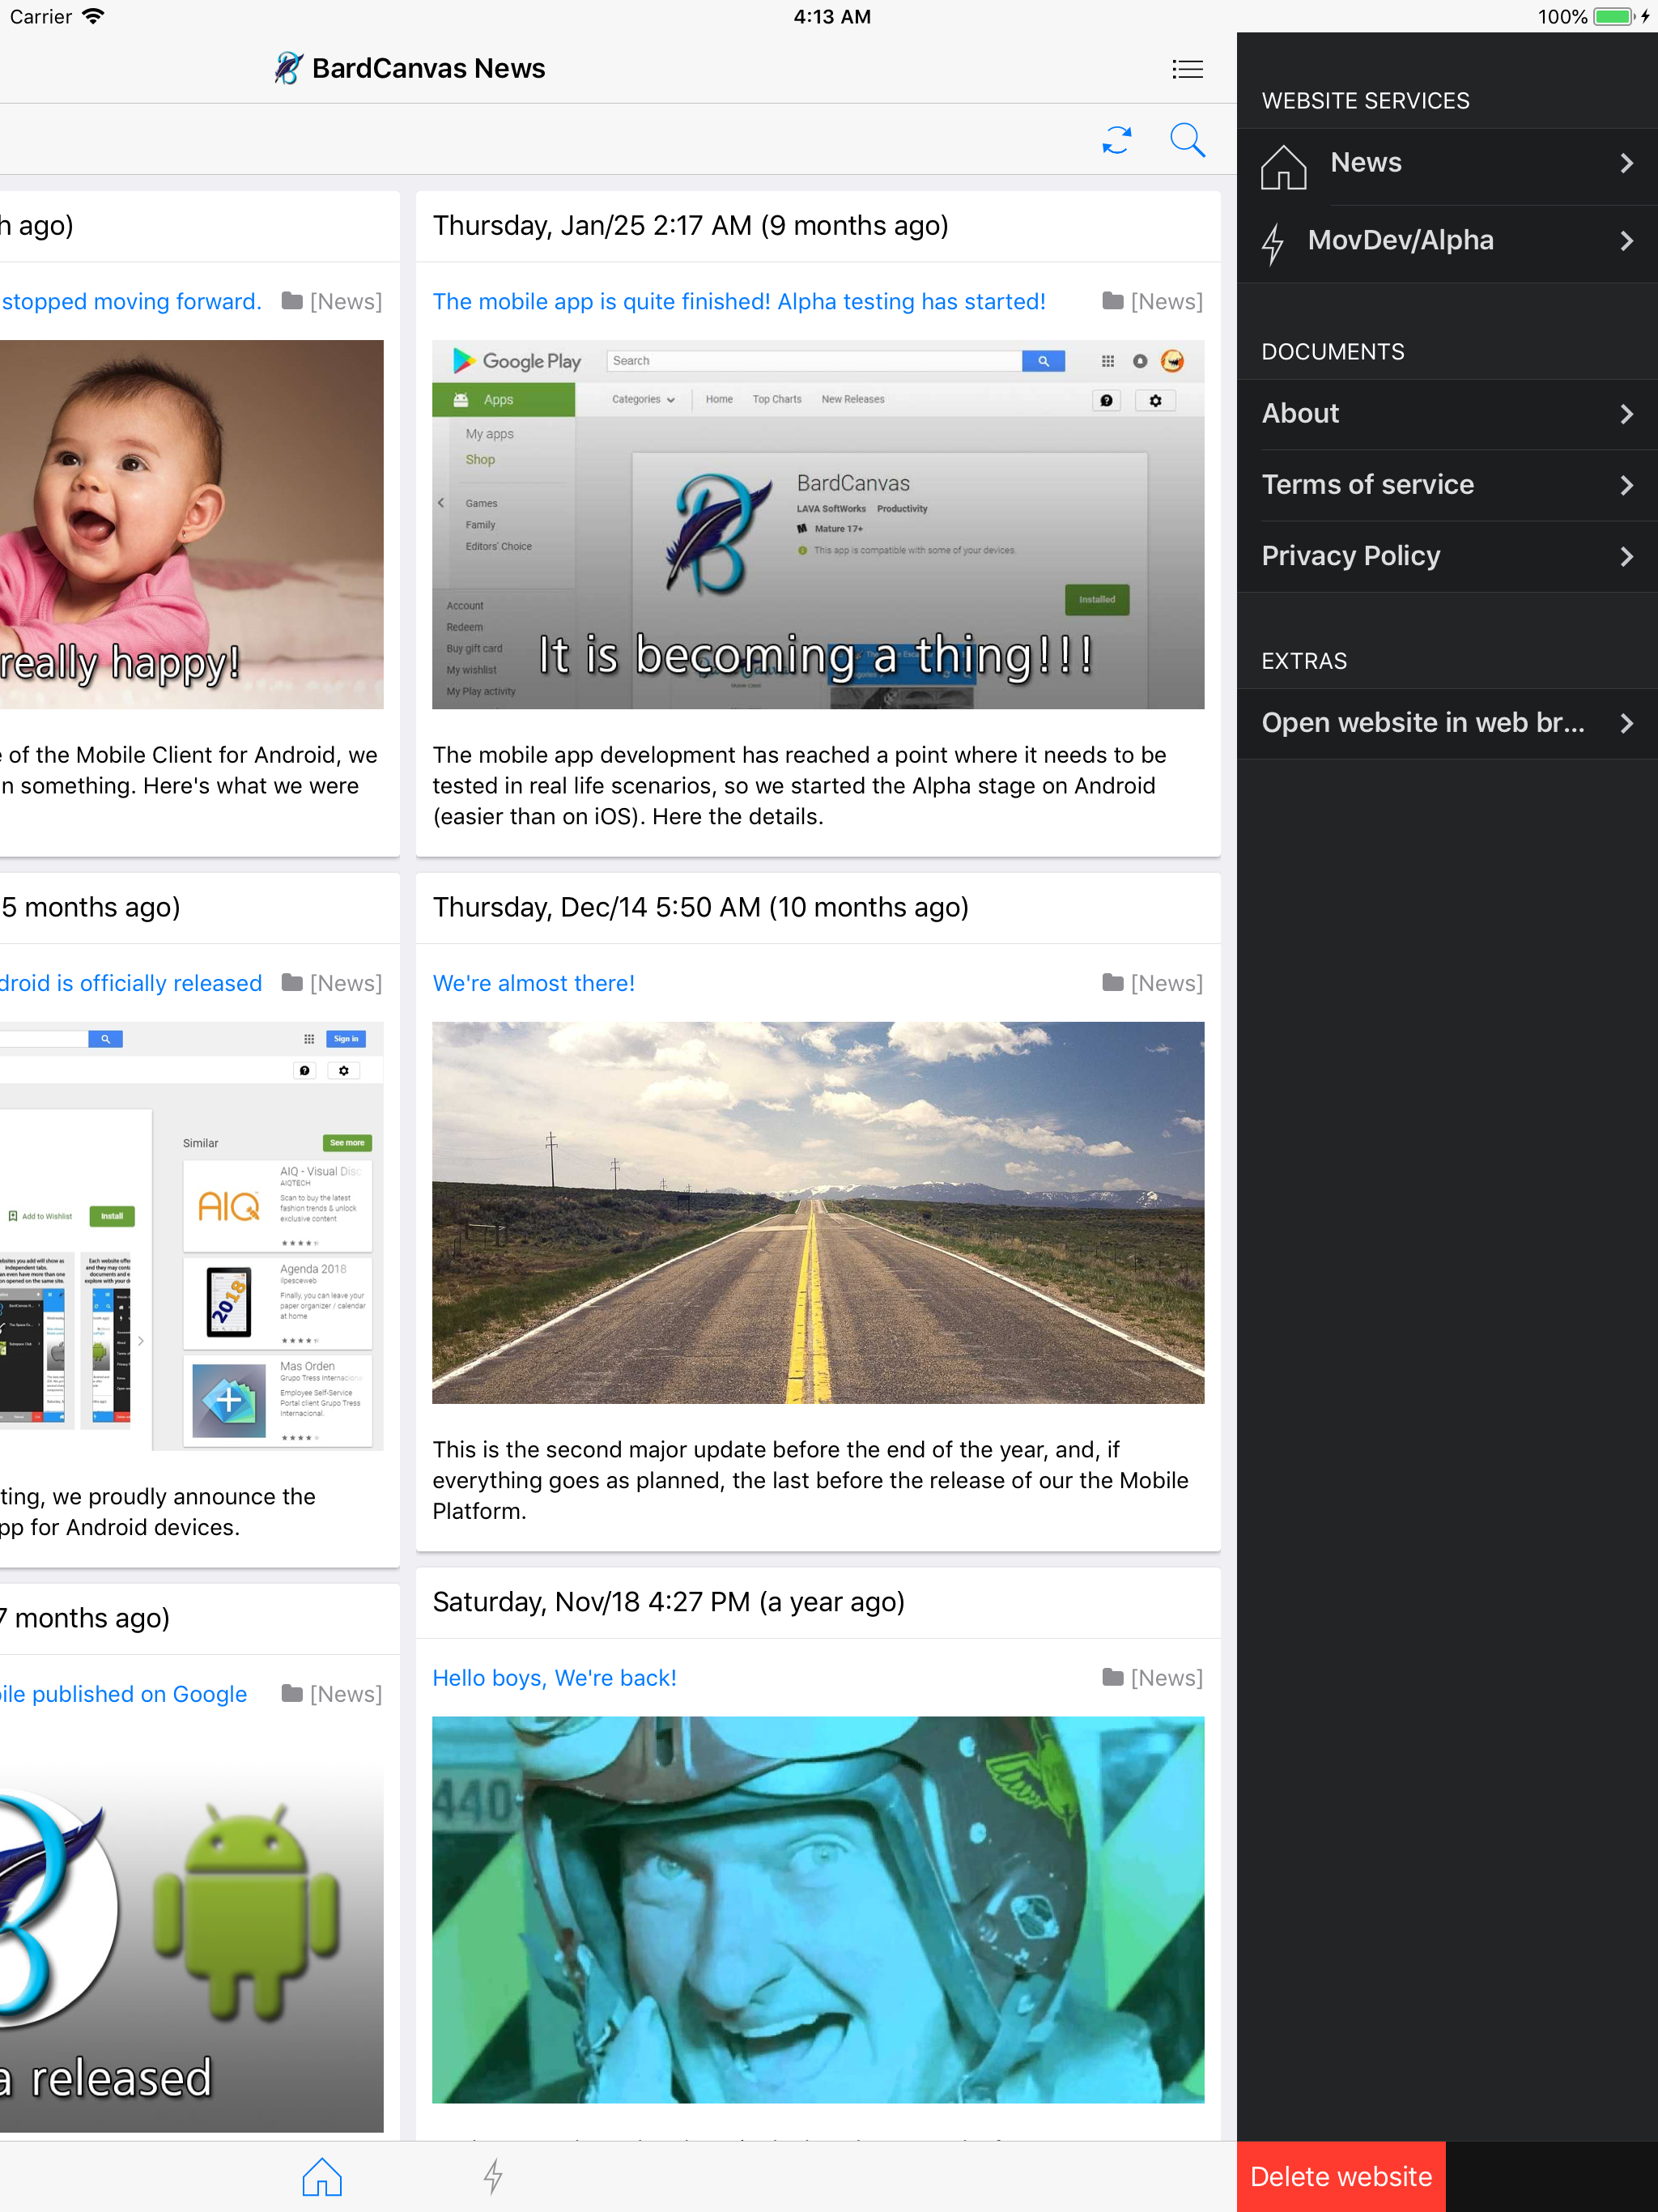The width and height of the screenshot is (1658, 2212).
Task: Open "Hello boys, We're back!" article link
Action: [554, 1678]
